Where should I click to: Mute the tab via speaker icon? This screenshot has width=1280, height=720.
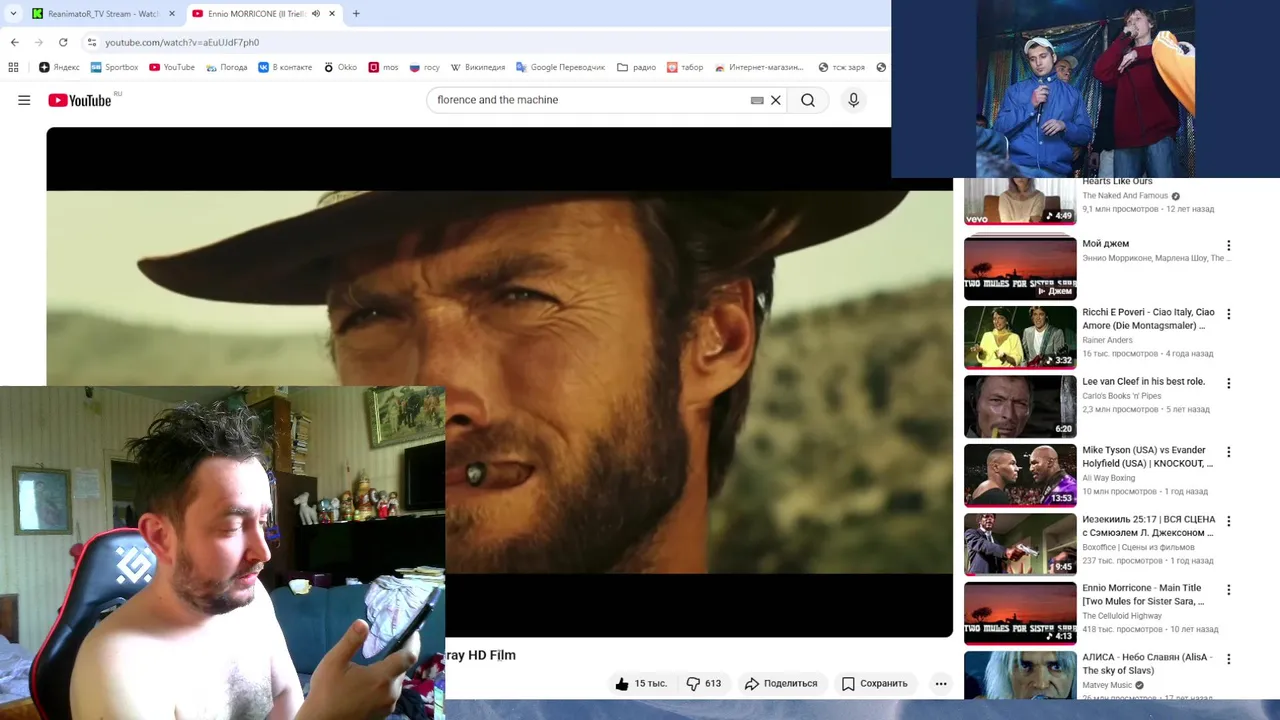(x=315, y=14)
